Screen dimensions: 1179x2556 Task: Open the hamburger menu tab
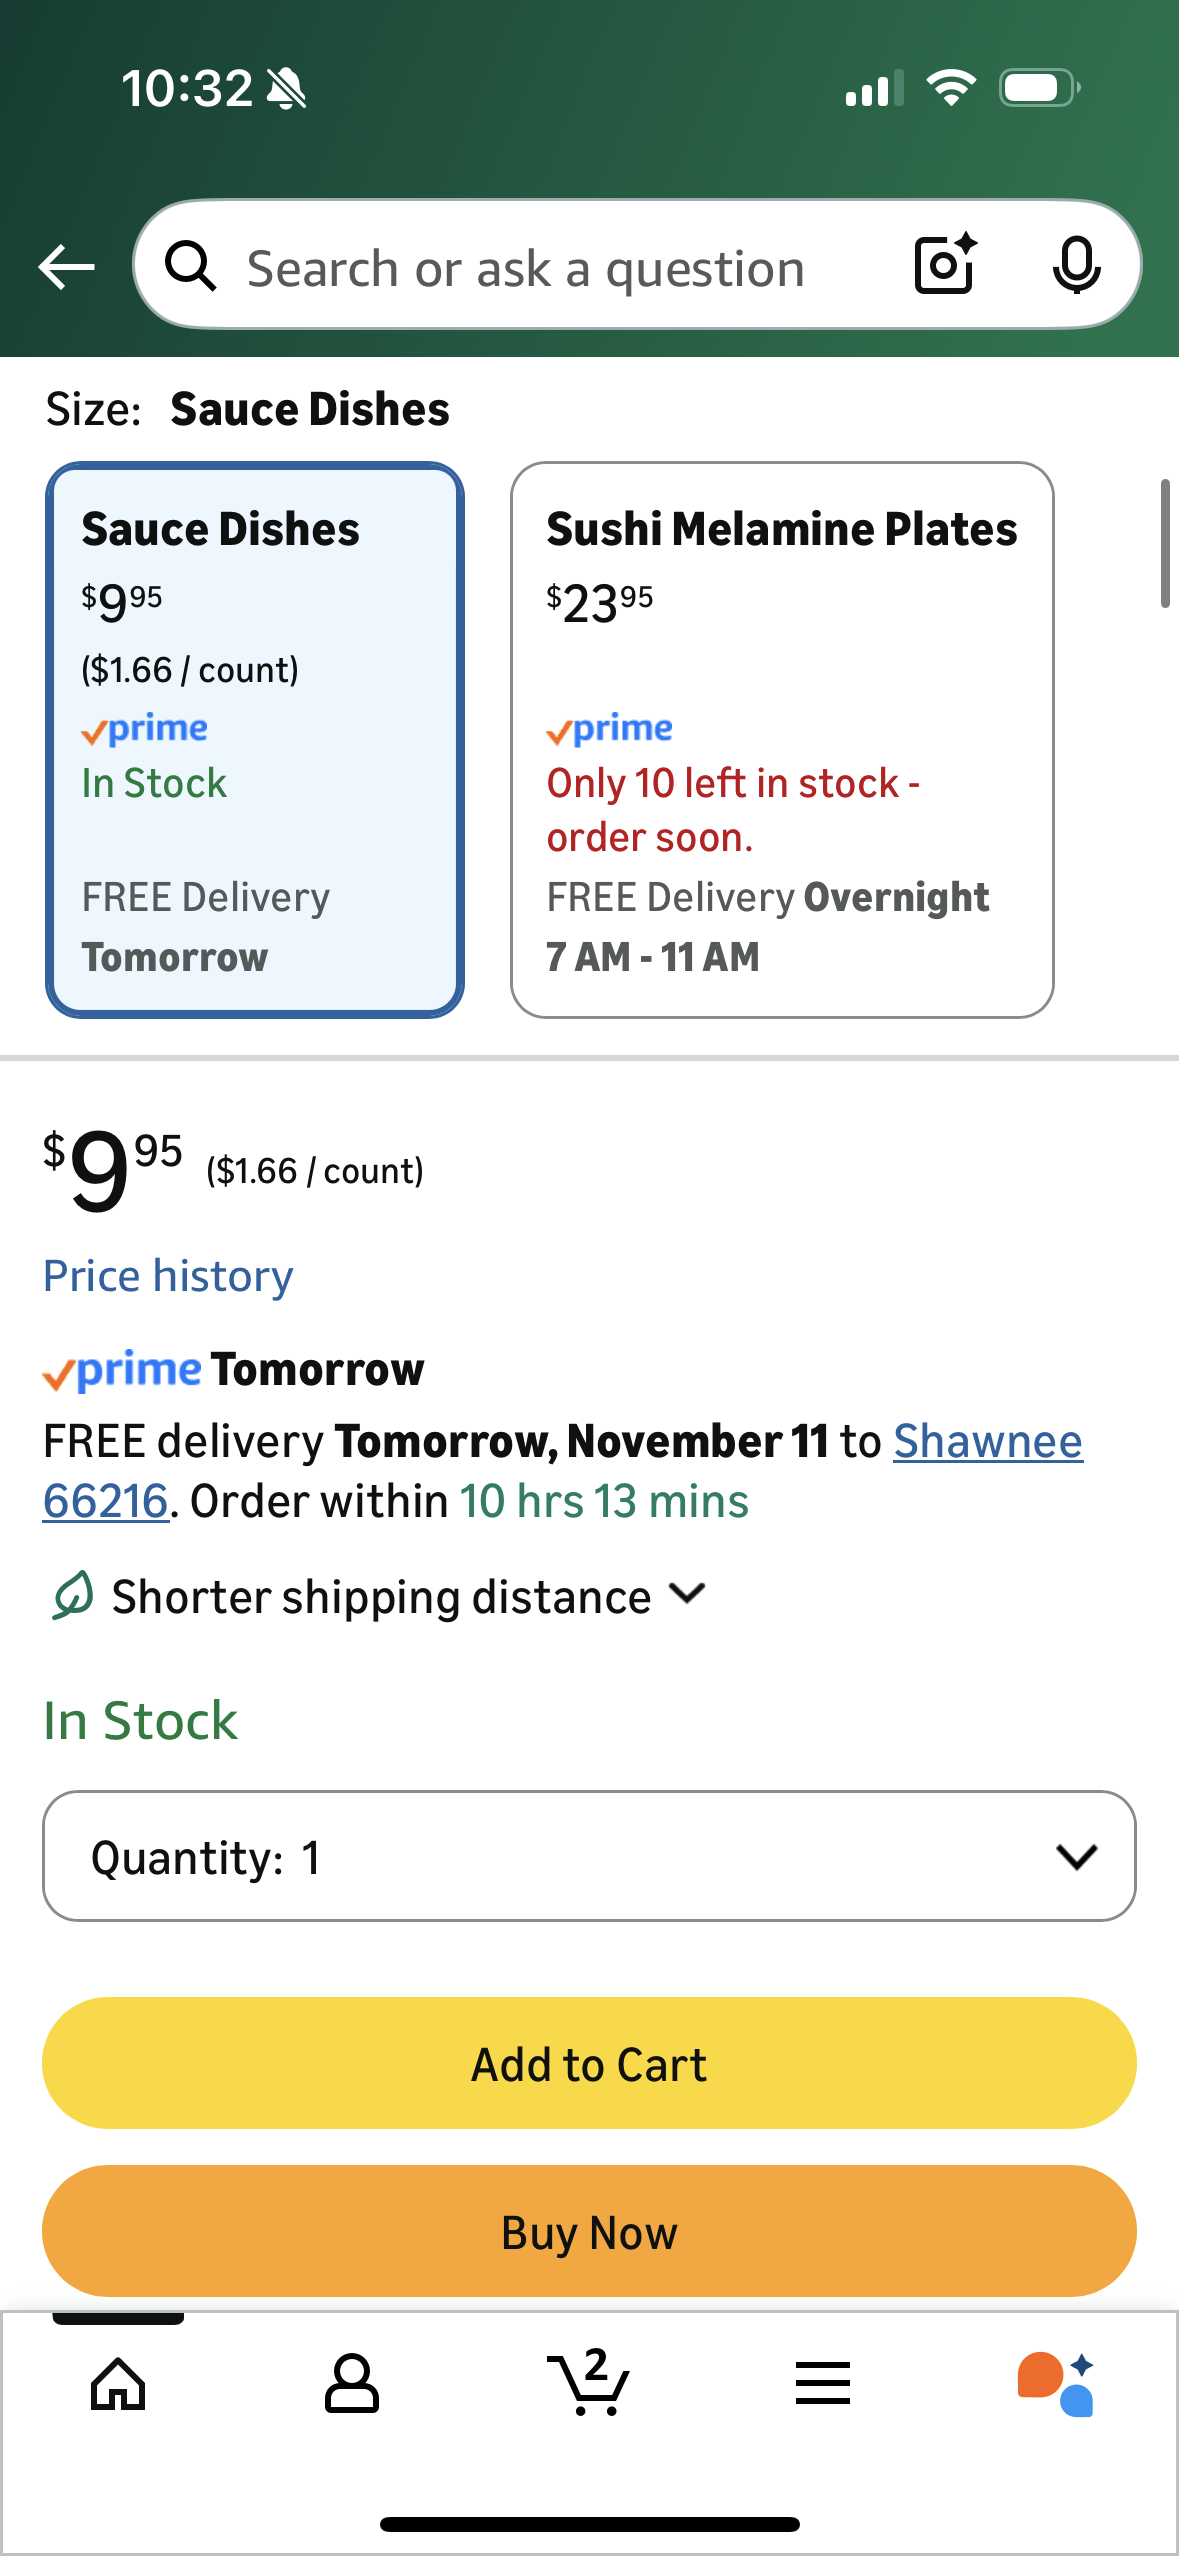click(823, 2383)
